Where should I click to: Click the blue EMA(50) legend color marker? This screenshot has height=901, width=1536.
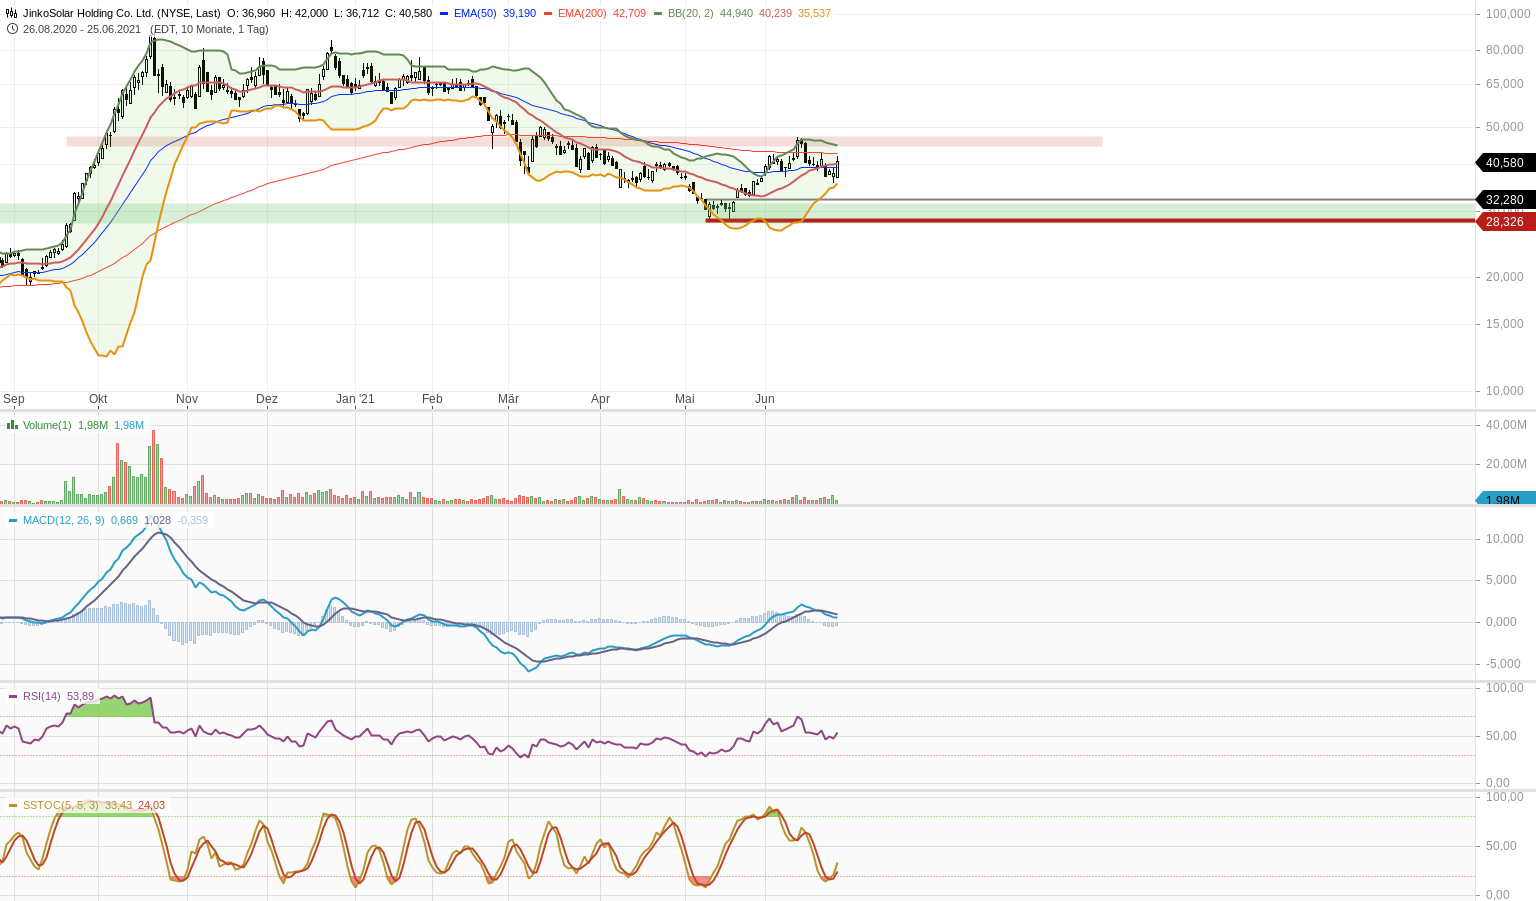click(x=444, y=13)
